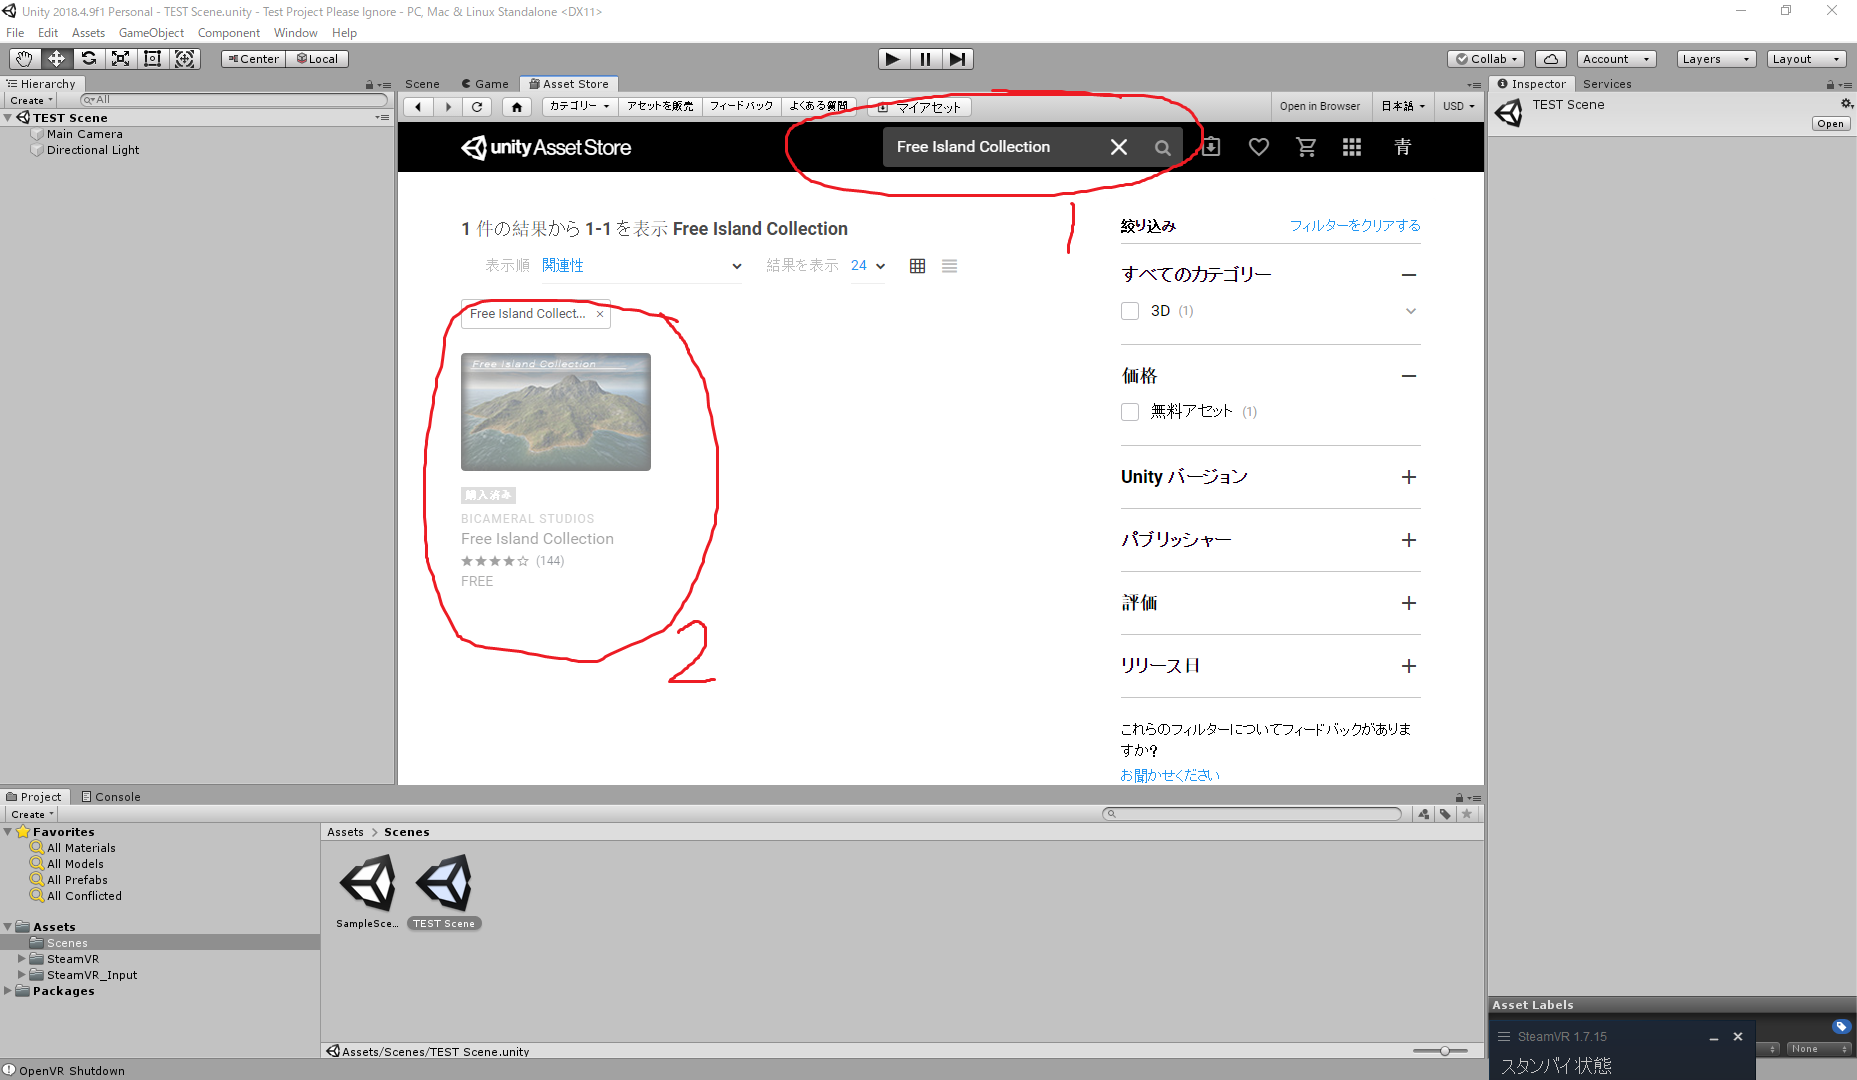Viewport: 1857px width, 1080px height.
Task: Select the Rotate tool
Action: (x=88, y=58)
